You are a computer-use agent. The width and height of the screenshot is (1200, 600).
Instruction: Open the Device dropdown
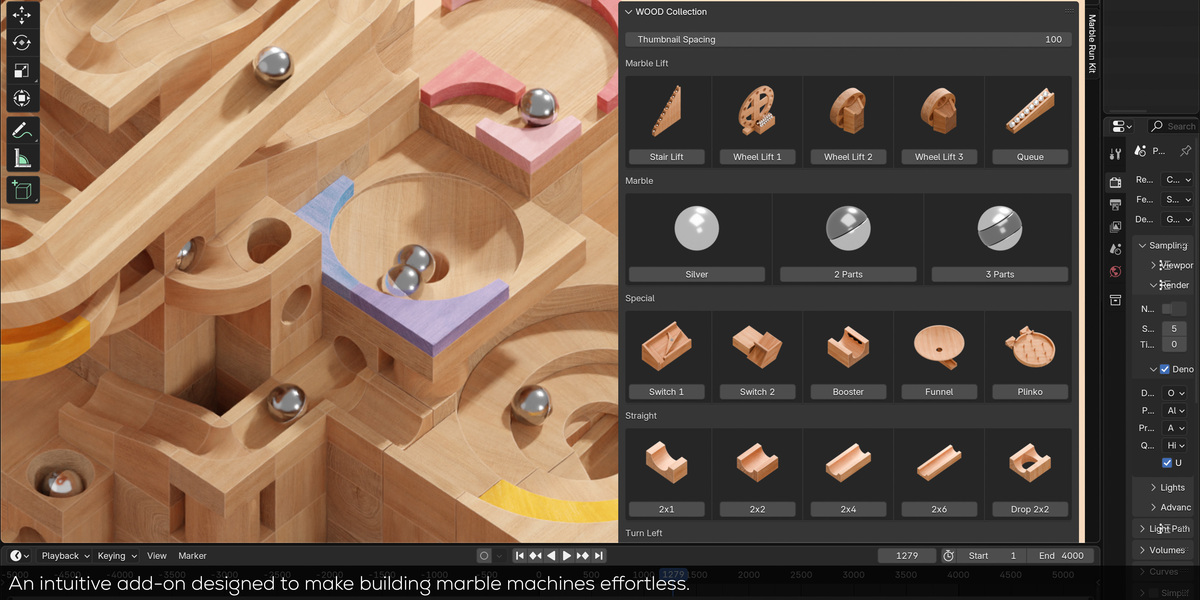pos(1177,219)
